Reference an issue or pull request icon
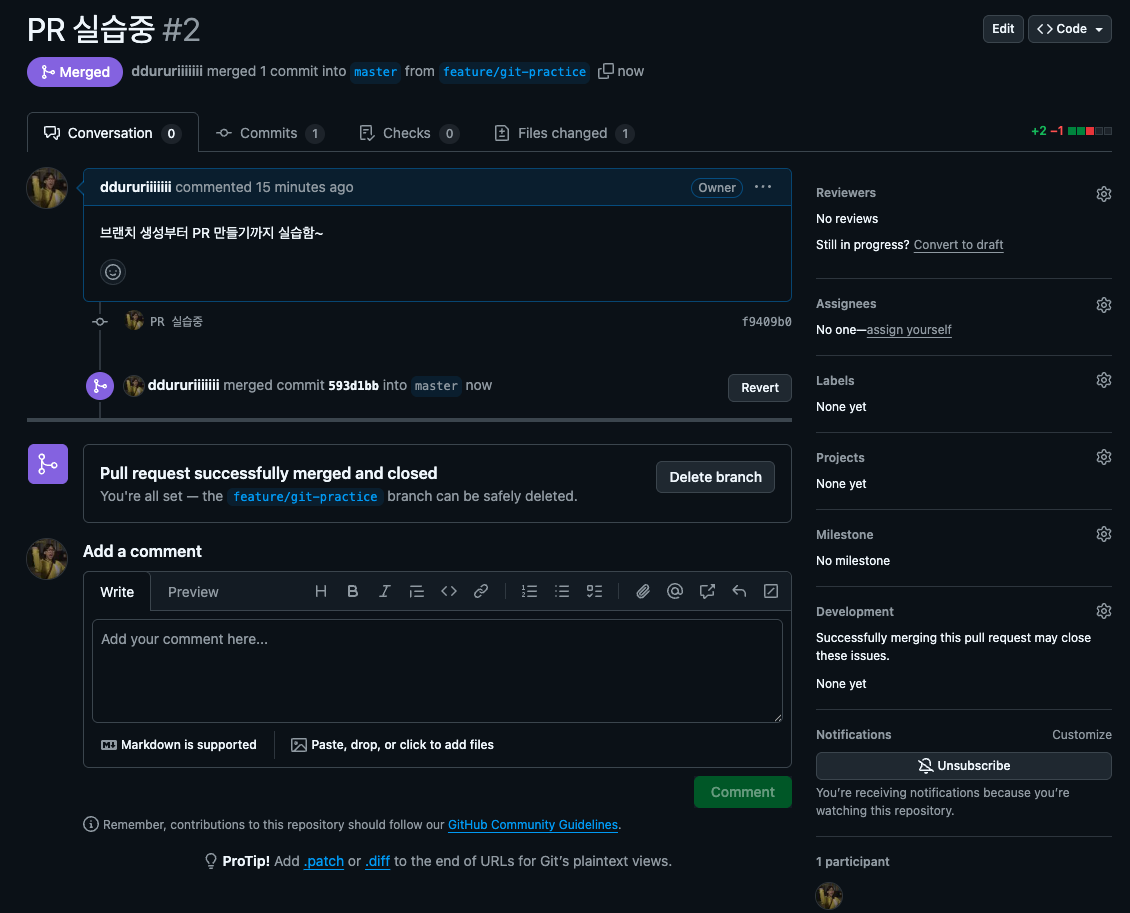1130x913 pixels. pos(707,592)
